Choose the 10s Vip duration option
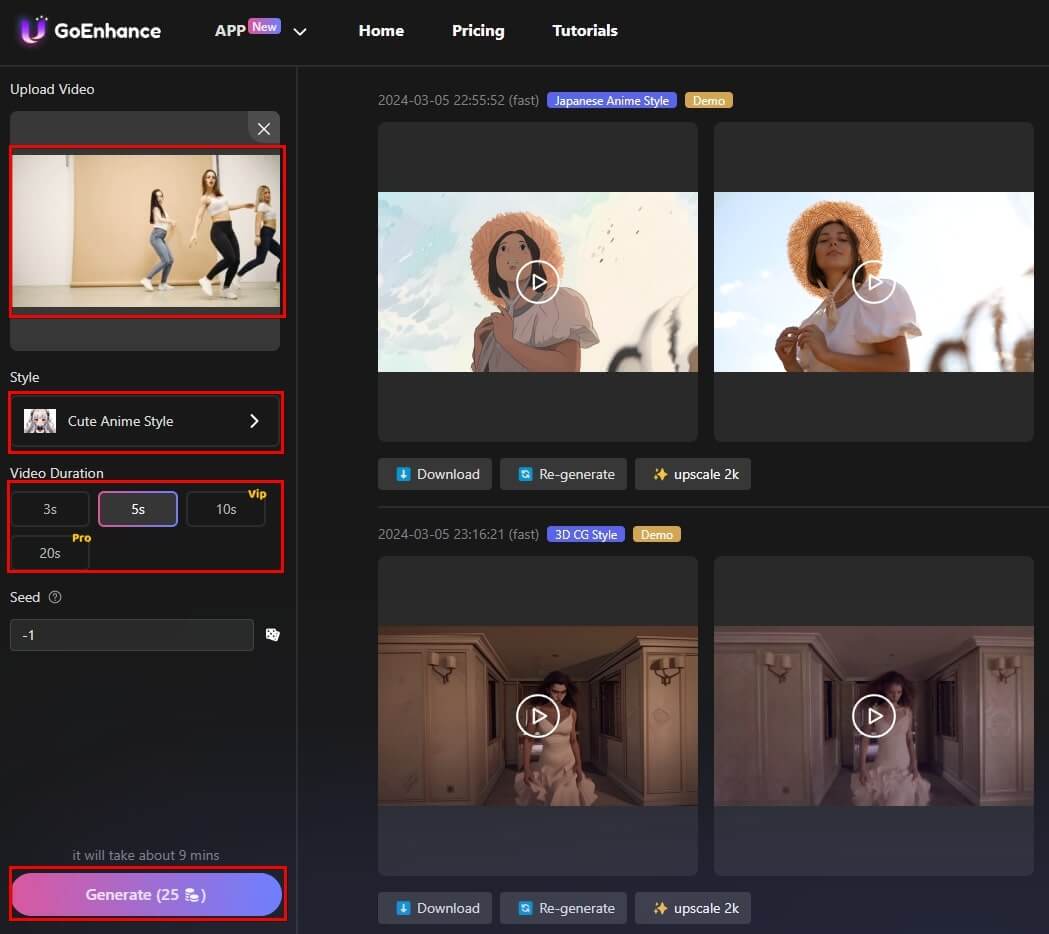The width and height of the screenshot is (1049, 934). point(226,509)
